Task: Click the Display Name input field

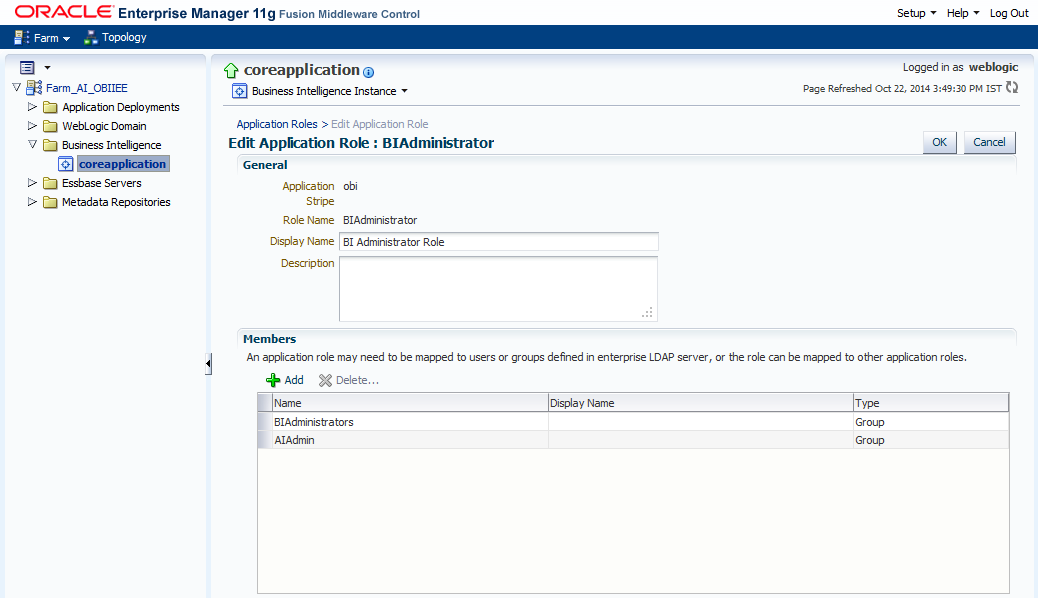Action: [x=498, y=242]
